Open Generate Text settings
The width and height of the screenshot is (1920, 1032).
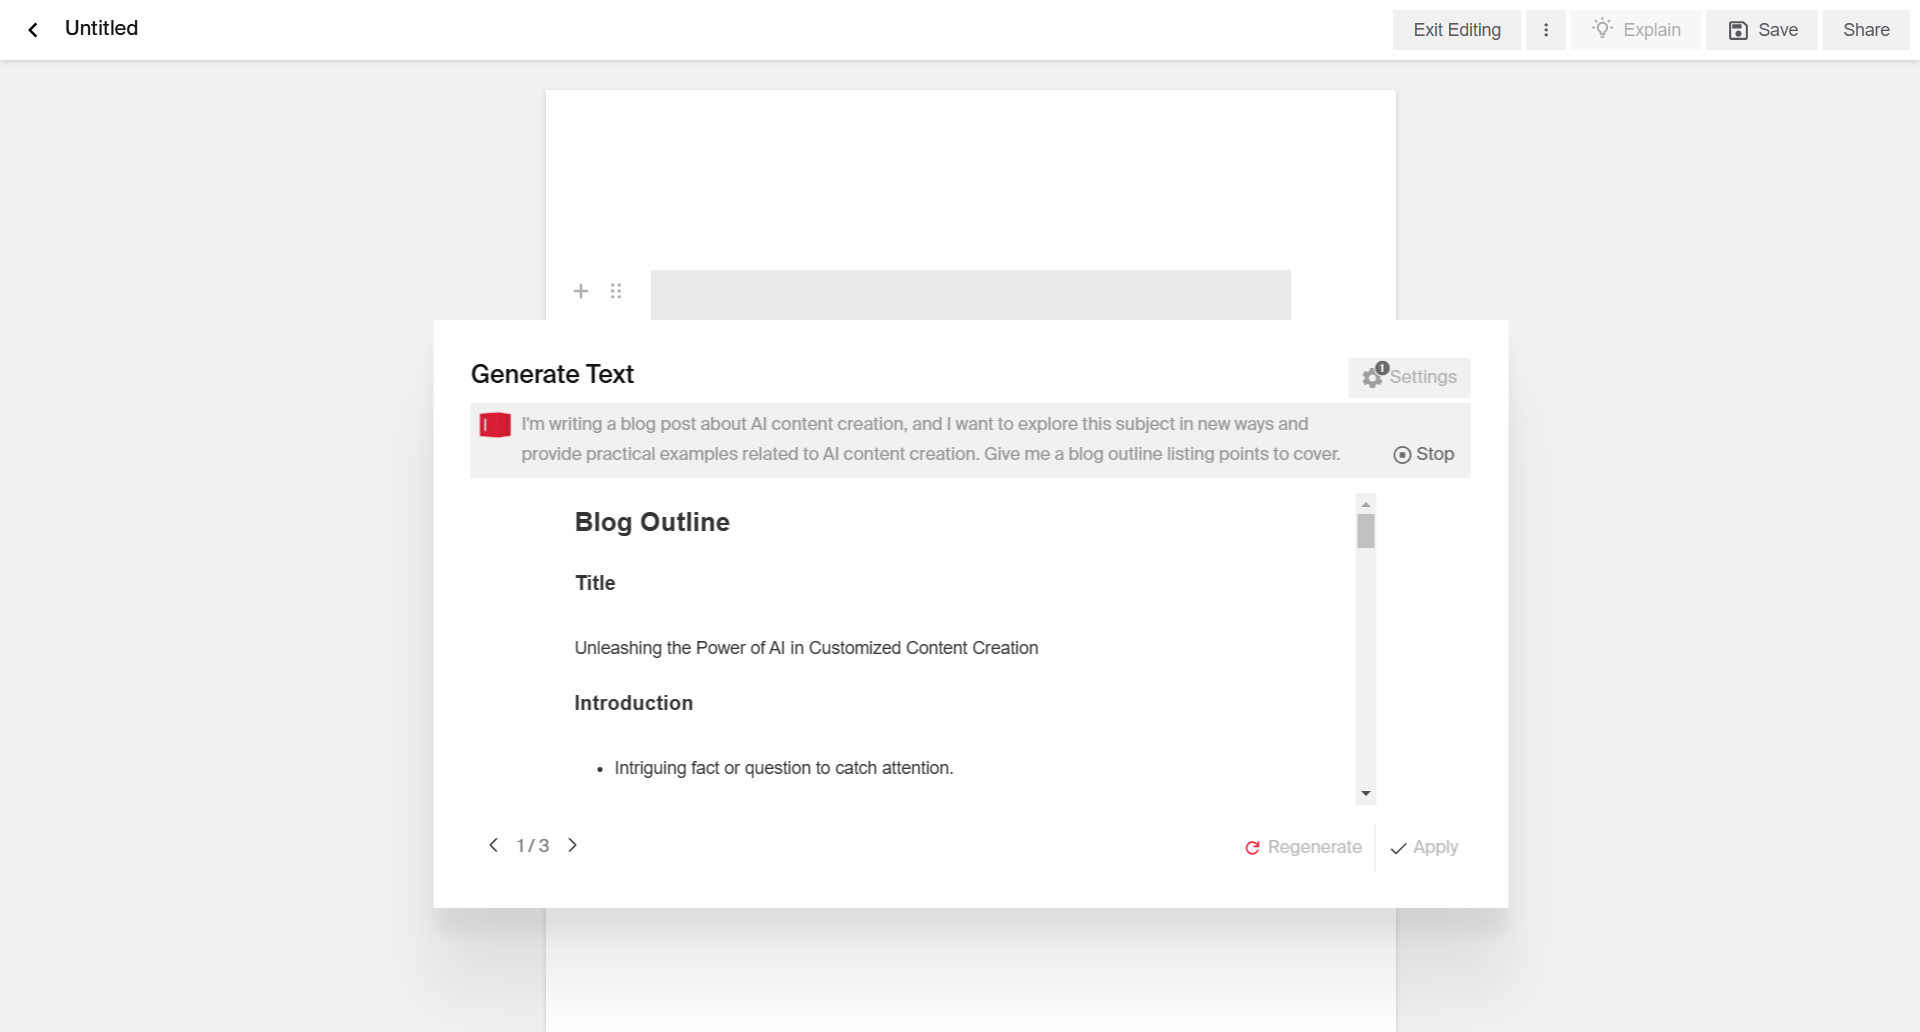1409,377
